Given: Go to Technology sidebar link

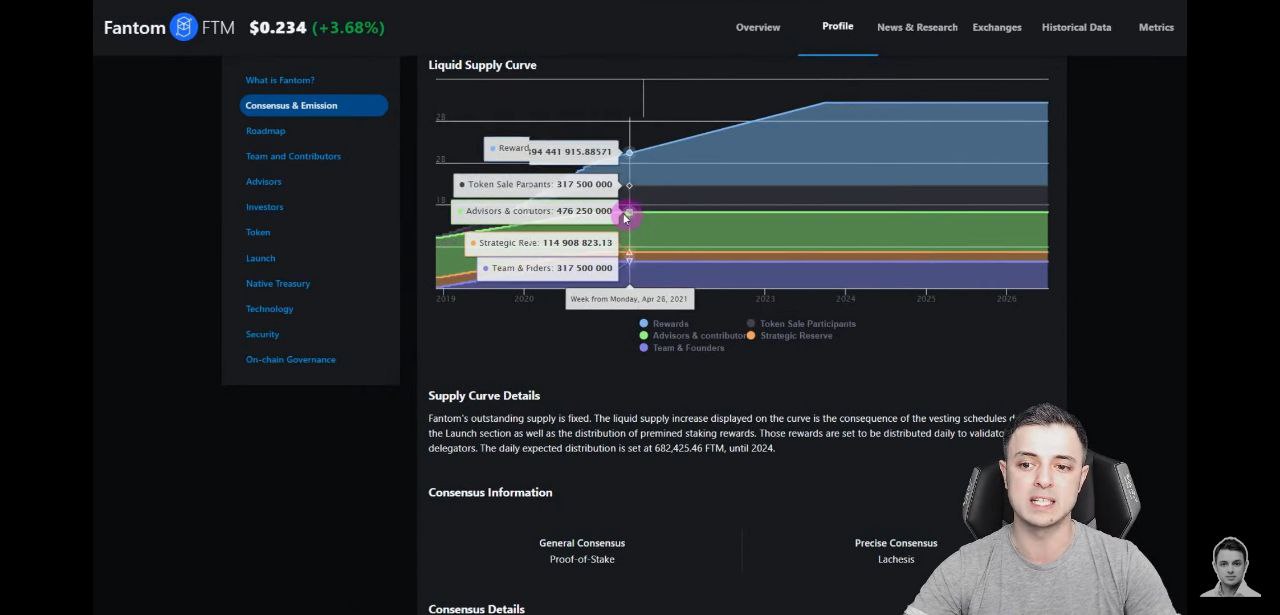Looking at the screenshot, I should click(x=270, y=309).
